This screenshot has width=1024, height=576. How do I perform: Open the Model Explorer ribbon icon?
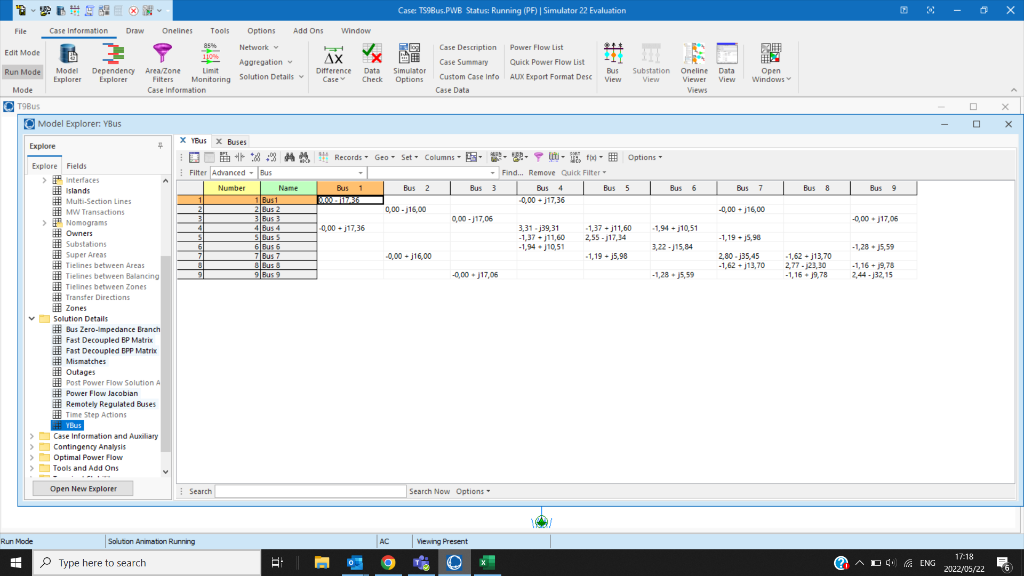pyautogui.click(x=67, y=63)
